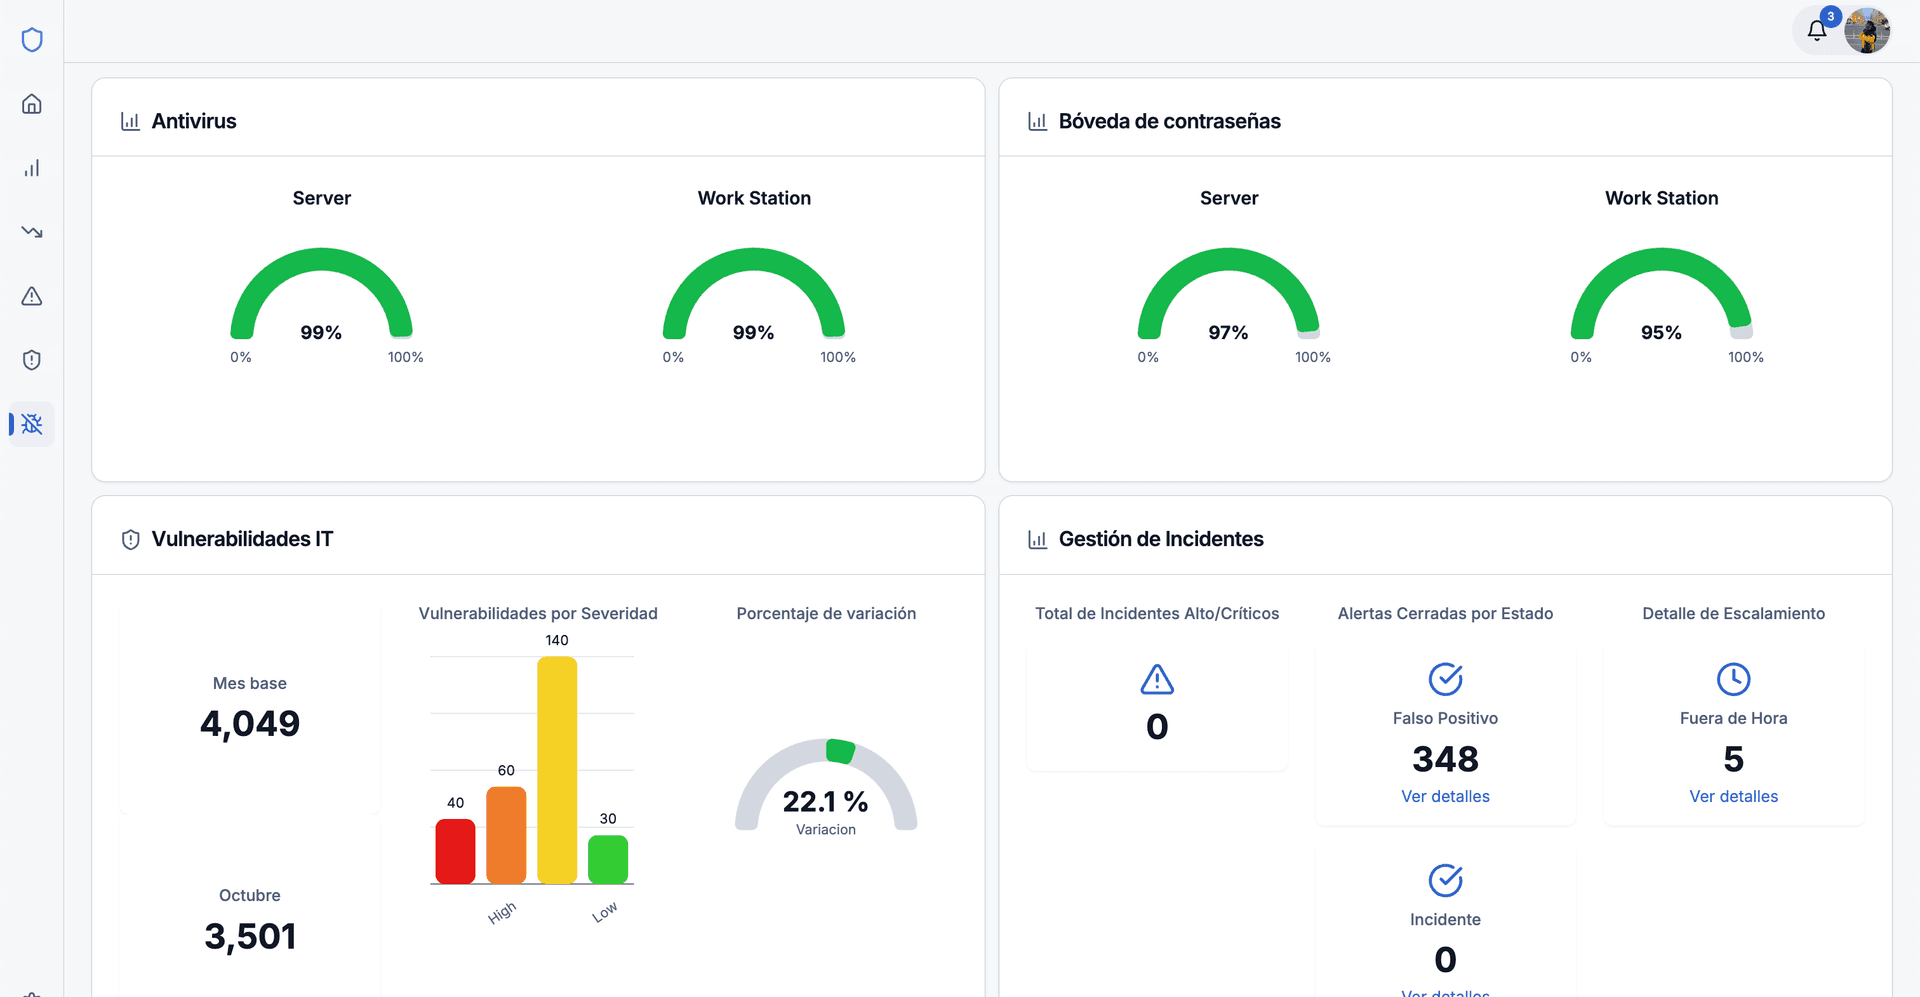Viewport: 1920px width, 997px height.
Task: Open the Home page from the sidebar
Action: [x=32, y=104]
